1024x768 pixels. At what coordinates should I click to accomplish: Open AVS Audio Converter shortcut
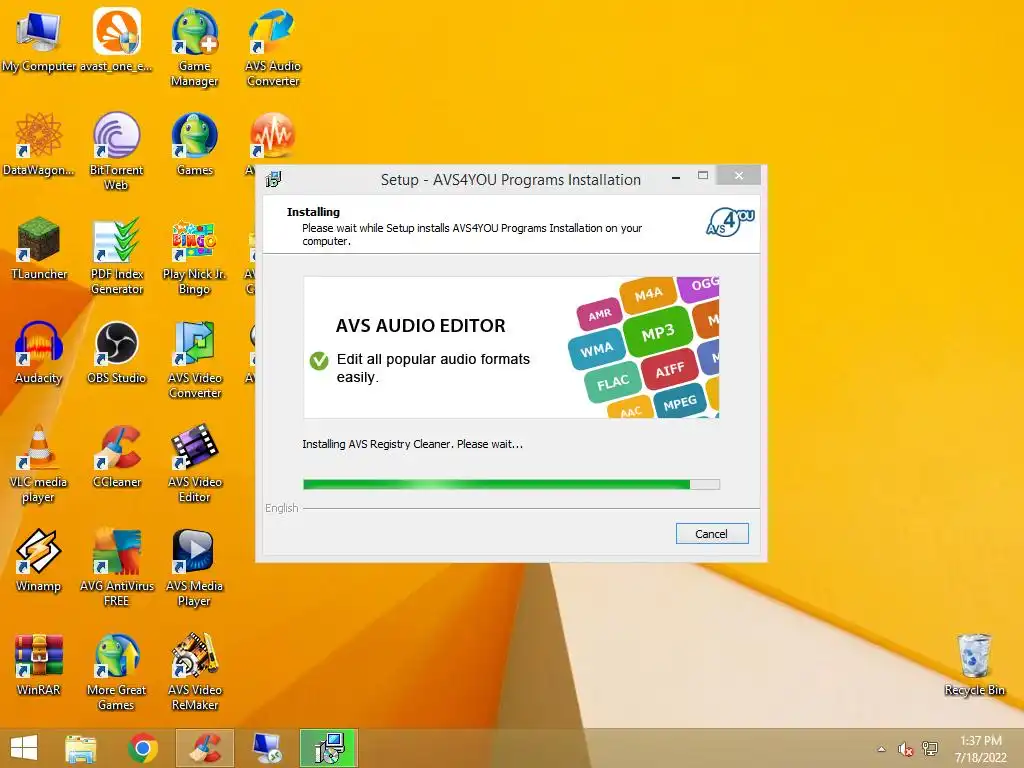point(273,48)
